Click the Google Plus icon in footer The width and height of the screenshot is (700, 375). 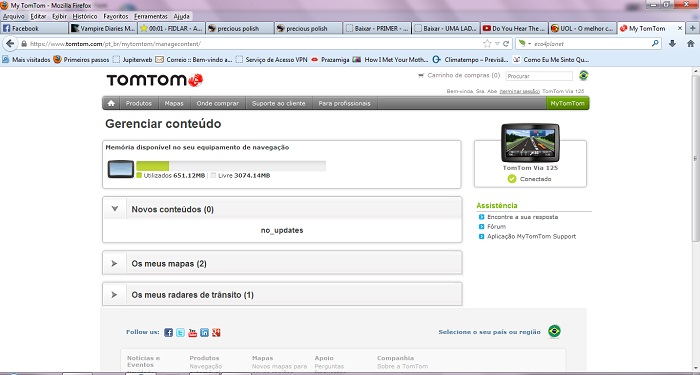217,333
